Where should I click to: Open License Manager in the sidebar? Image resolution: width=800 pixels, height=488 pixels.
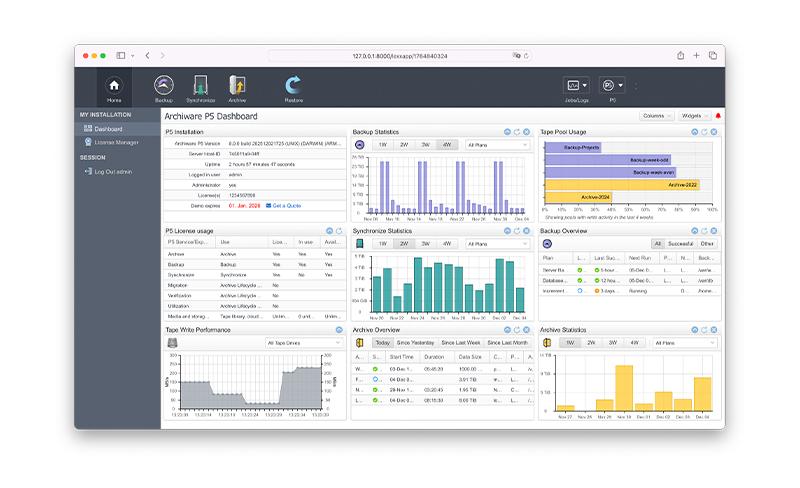(116, 142)
